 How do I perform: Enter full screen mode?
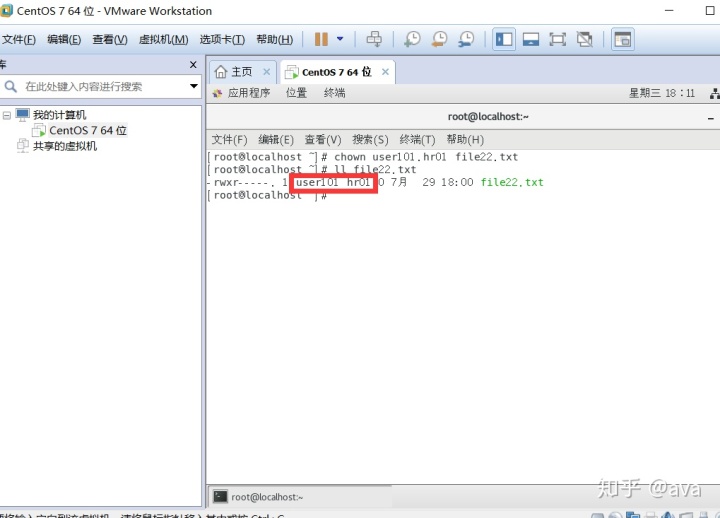[557, 39]
